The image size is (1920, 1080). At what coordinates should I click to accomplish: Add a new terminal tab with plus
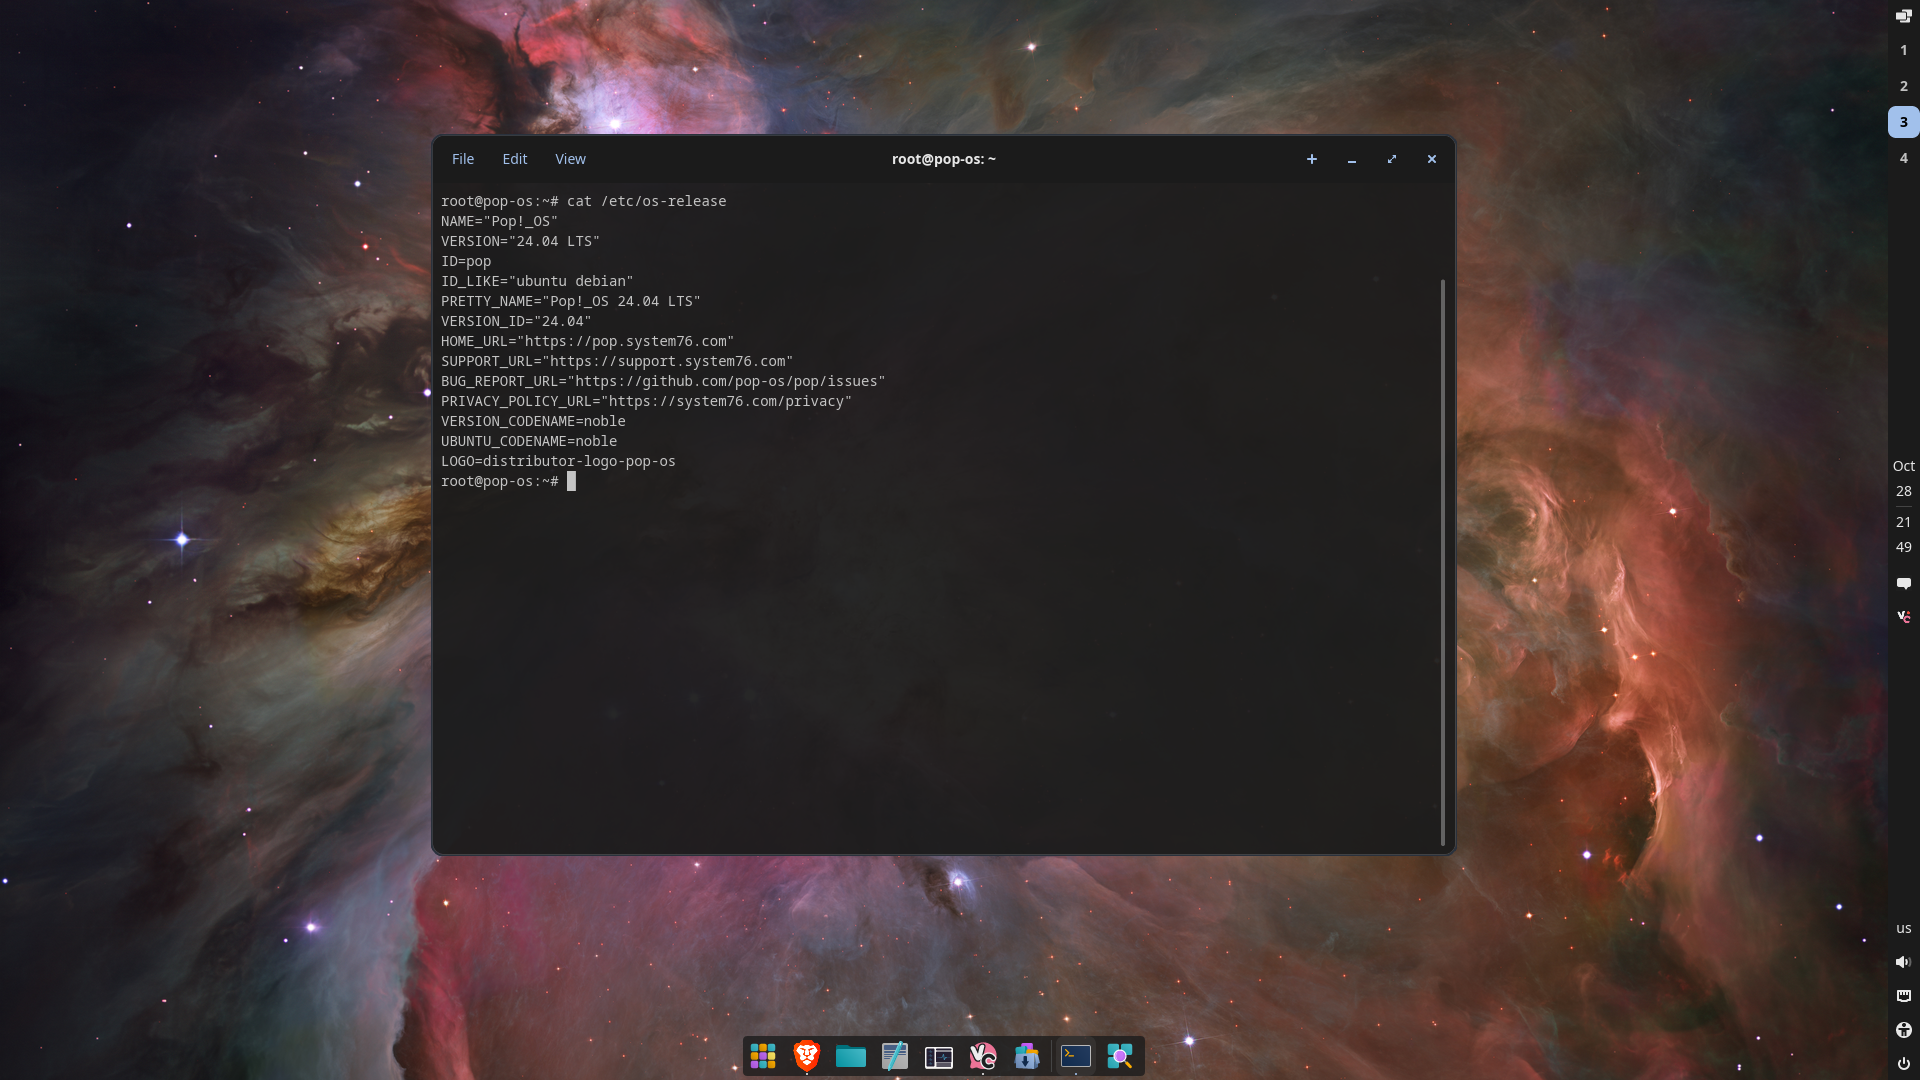coord(1311,159)
